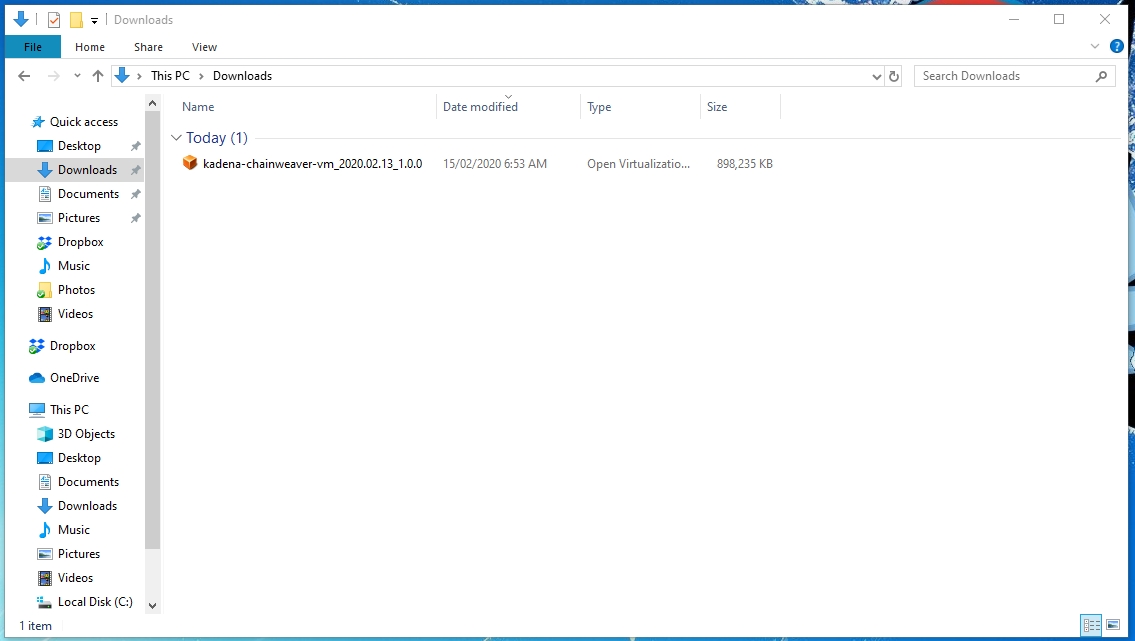Open the Customize Quick Access Toolbar dropdown

tap(94, 20)
